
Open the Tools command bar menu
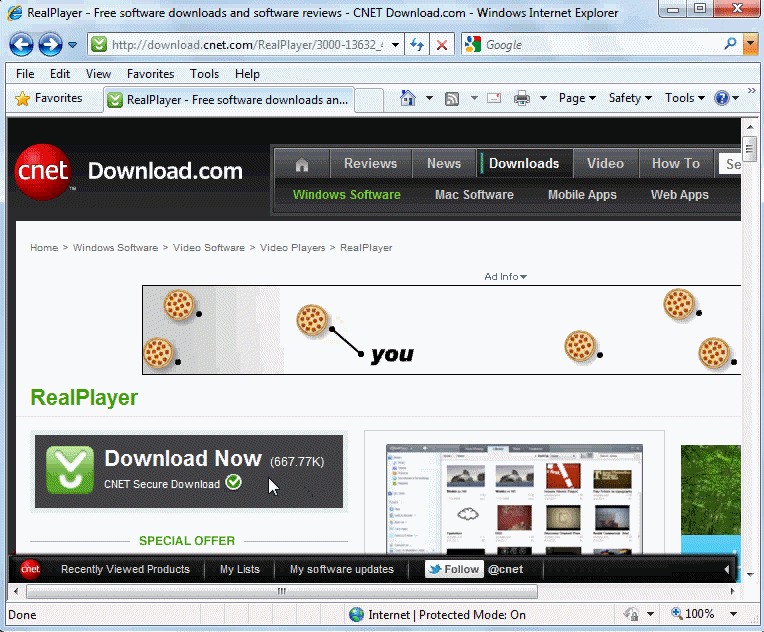[685, 98]
